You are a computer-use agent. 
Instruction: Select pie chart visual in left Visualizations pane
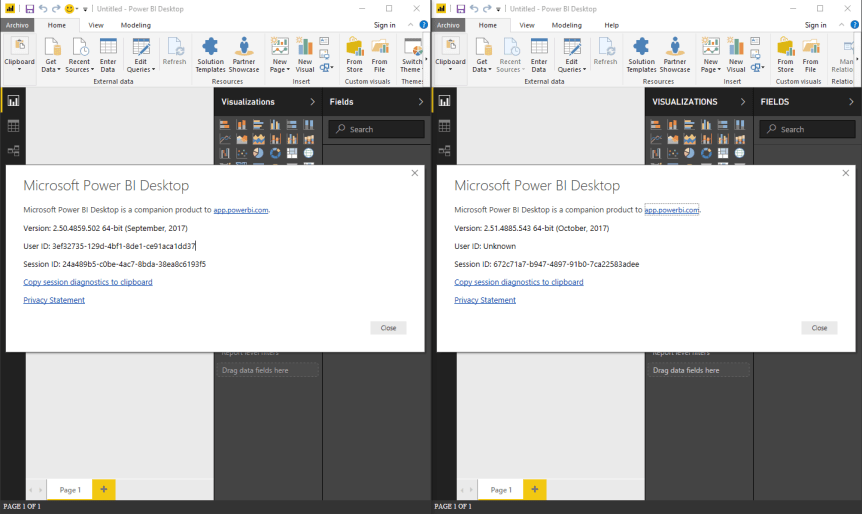(258, 153)
